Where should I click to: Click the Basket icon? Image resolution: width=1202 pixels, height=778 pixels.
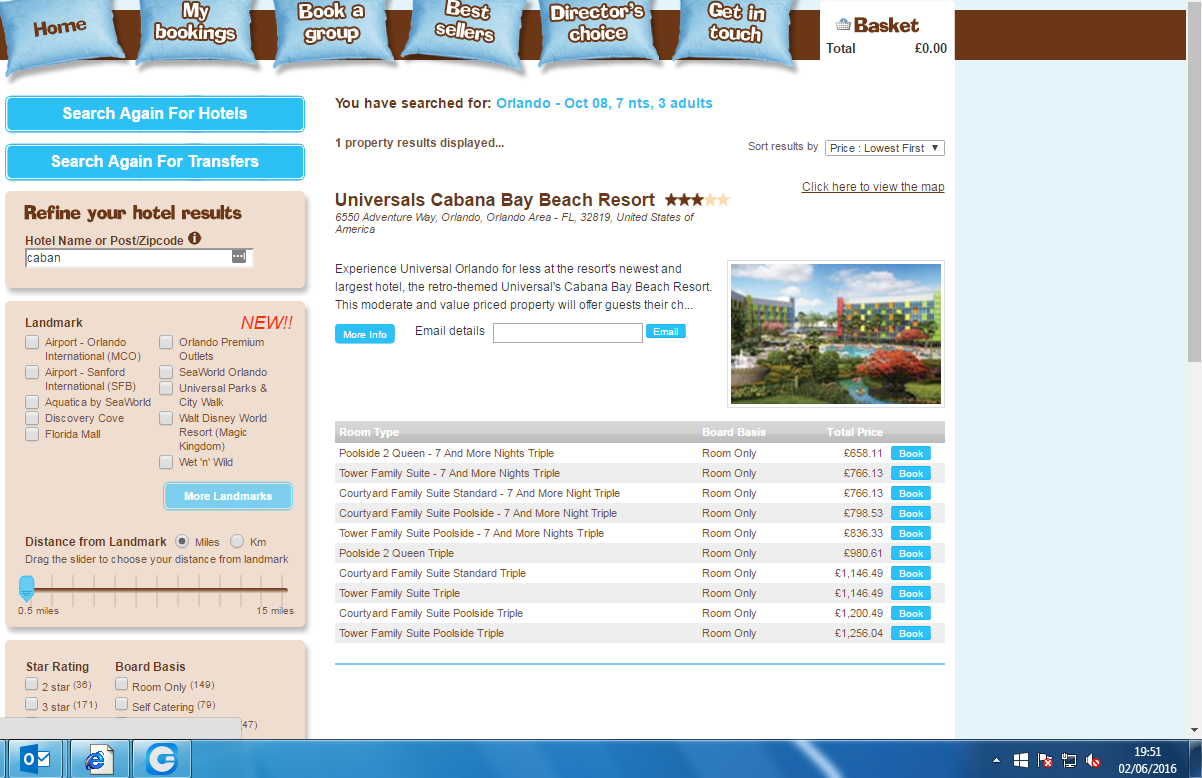click(843, 25)
